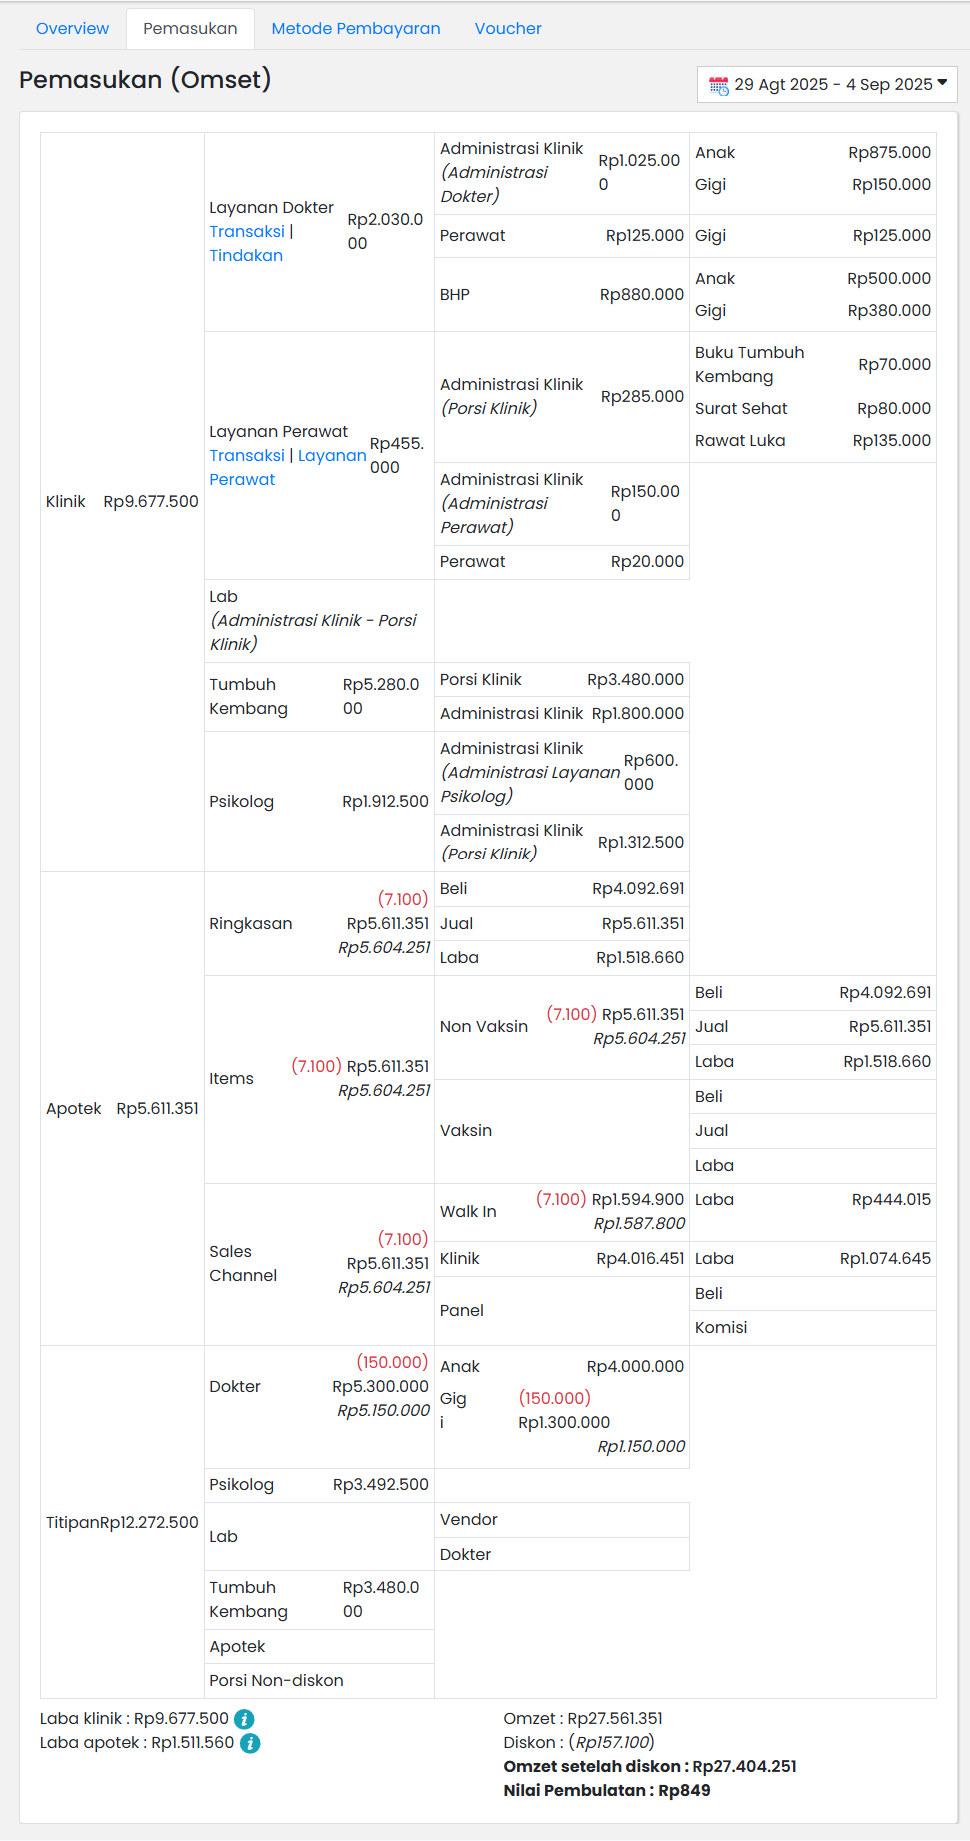
Task: Click the calendar icon in date range picker
Action: click(x=718, y=85)
